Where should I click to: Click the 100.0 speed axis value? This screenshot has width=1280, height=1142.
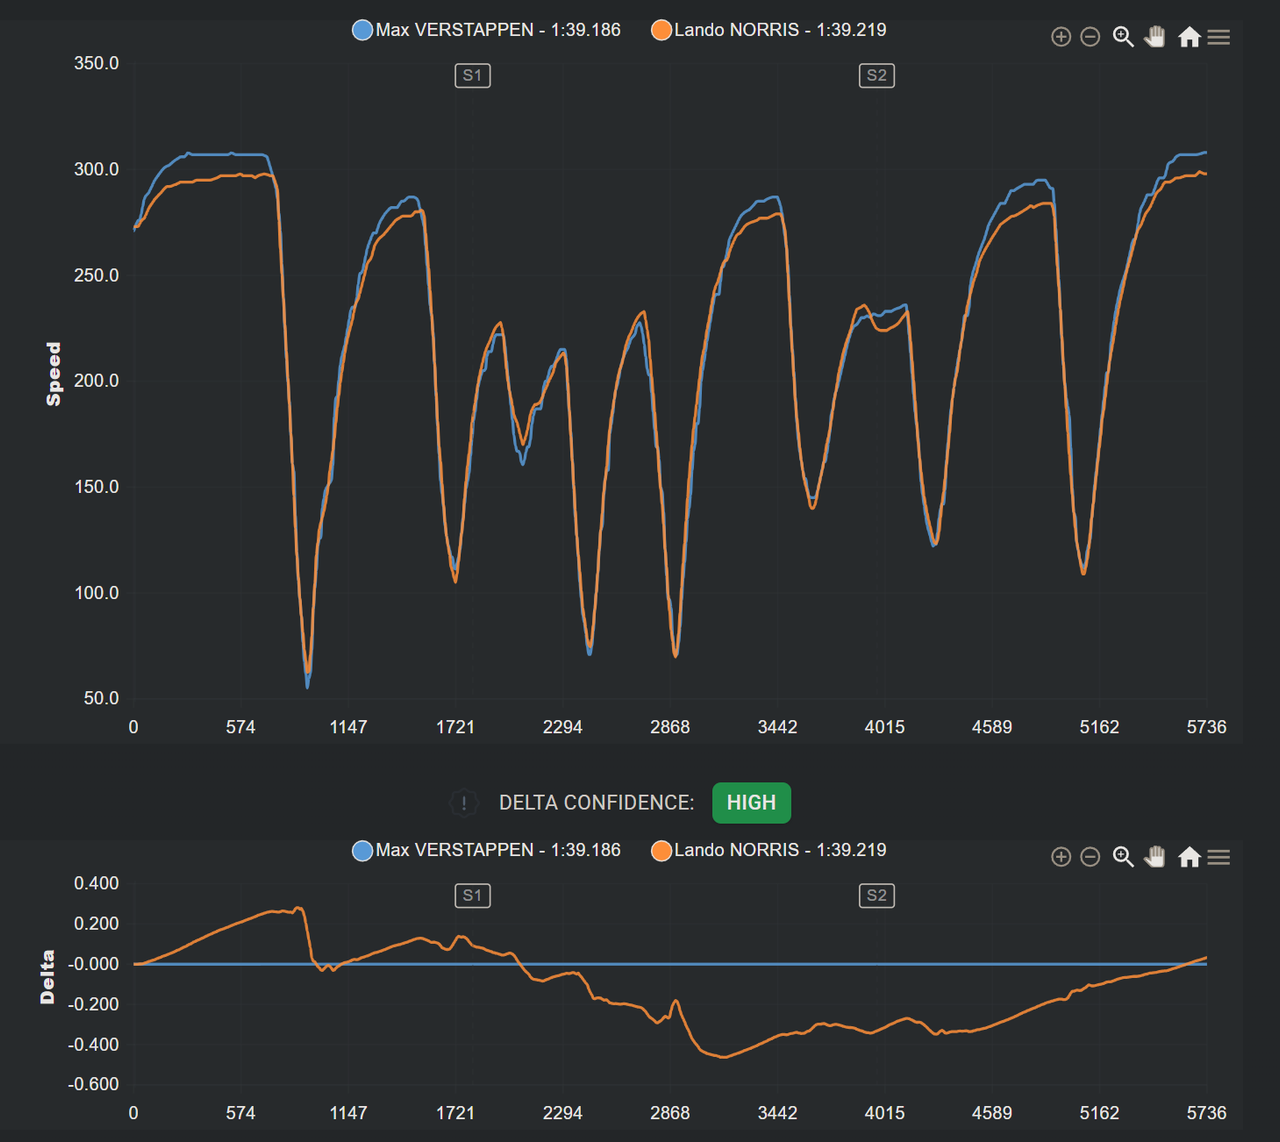pos(96,593)
